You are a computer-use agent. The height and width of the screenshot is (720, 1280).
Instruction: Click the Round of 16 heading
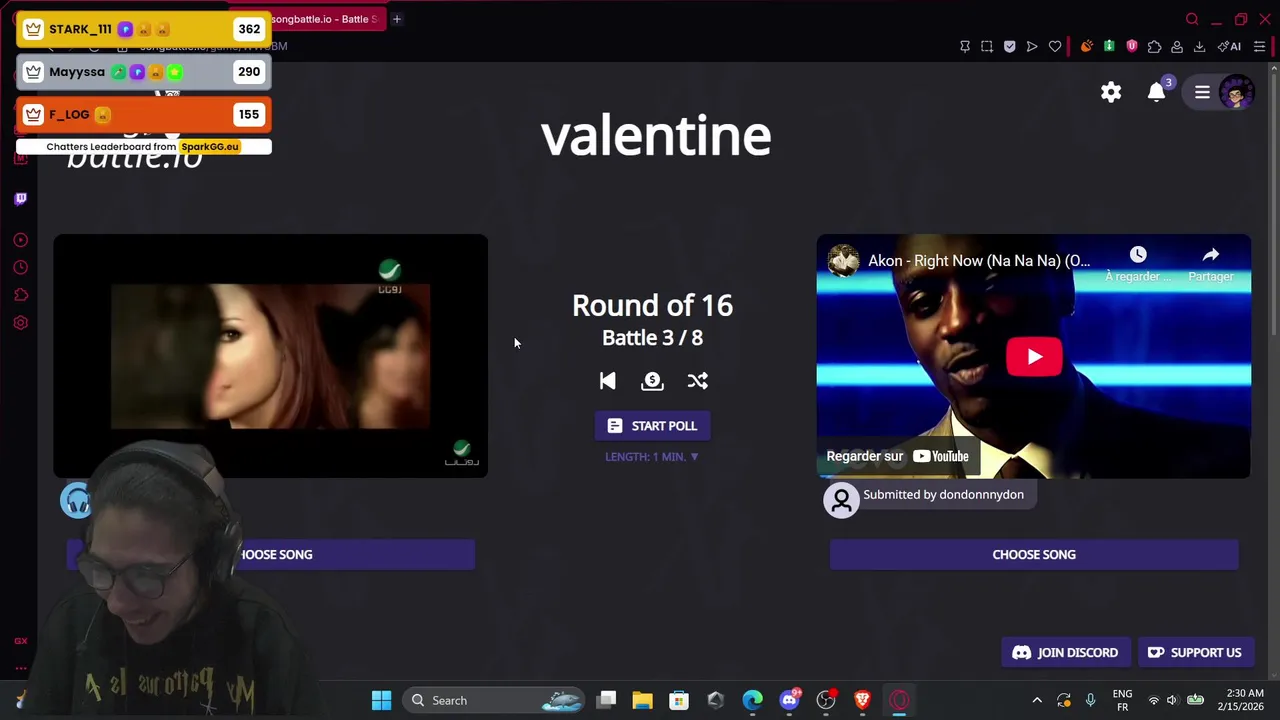tap(652, 306)
